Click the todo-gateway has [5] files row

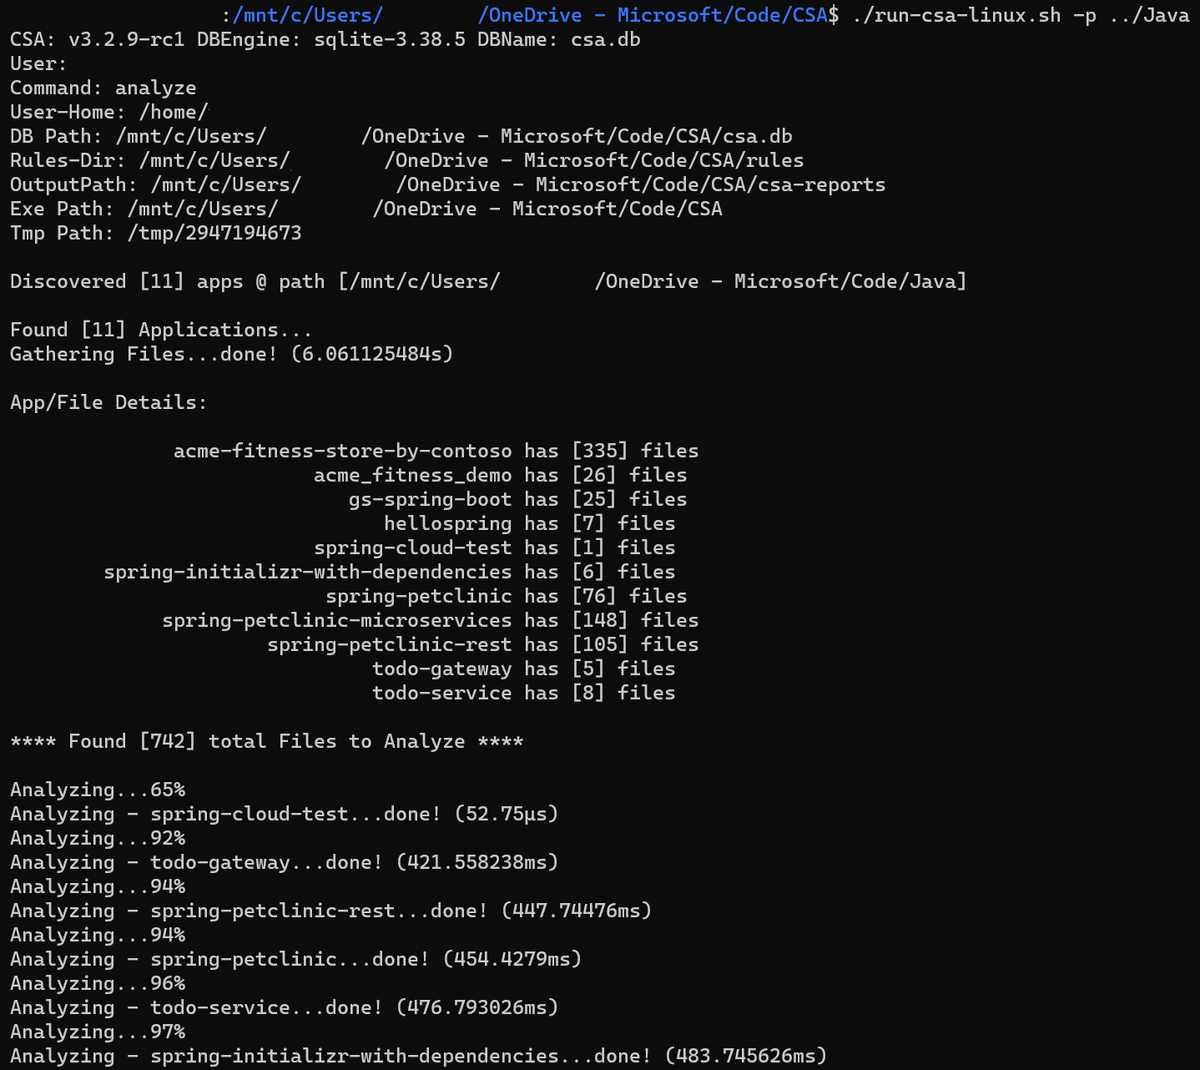pos(523,668)
